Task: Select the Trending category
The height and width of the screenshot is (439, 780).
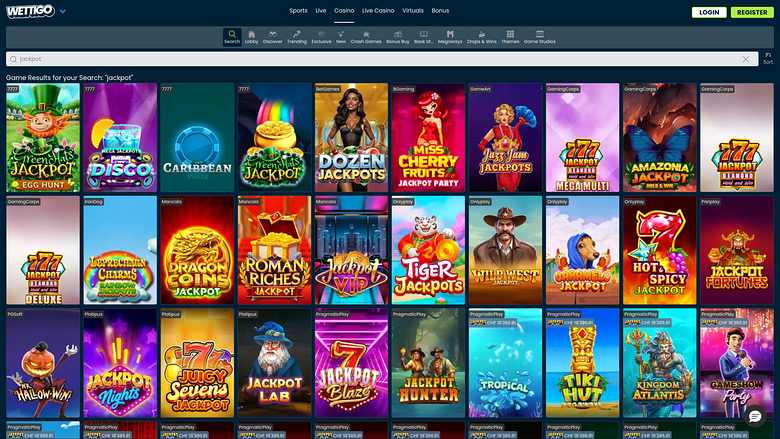Action: pyautogui.click(x=296, y=37)
